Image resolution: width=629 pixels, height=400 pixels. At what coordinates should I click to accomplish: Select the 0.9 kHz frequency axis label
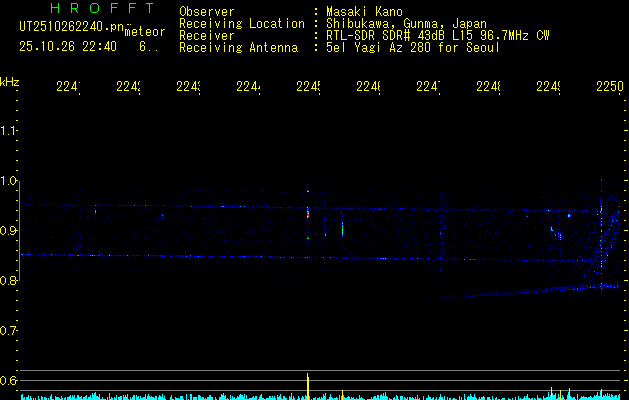pos(10,231)
